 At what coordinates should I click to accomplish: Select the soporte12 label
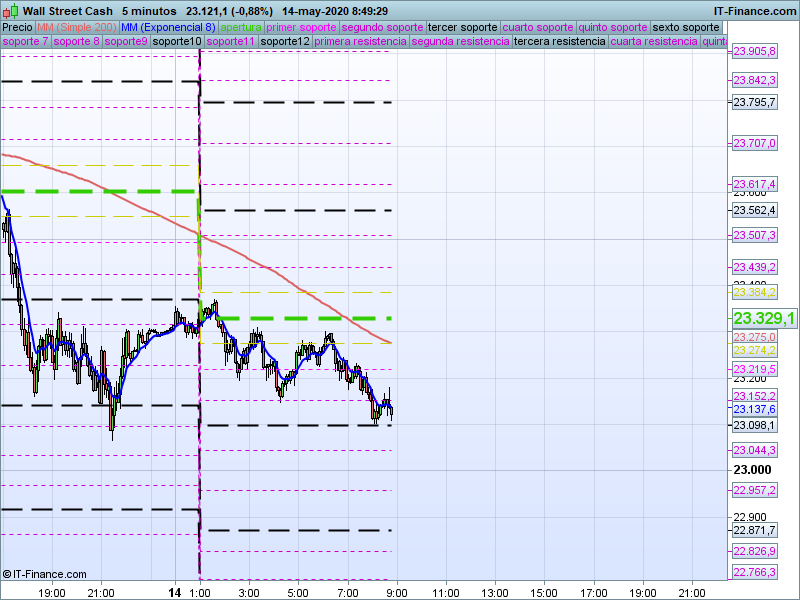click(x=285, y=41)
